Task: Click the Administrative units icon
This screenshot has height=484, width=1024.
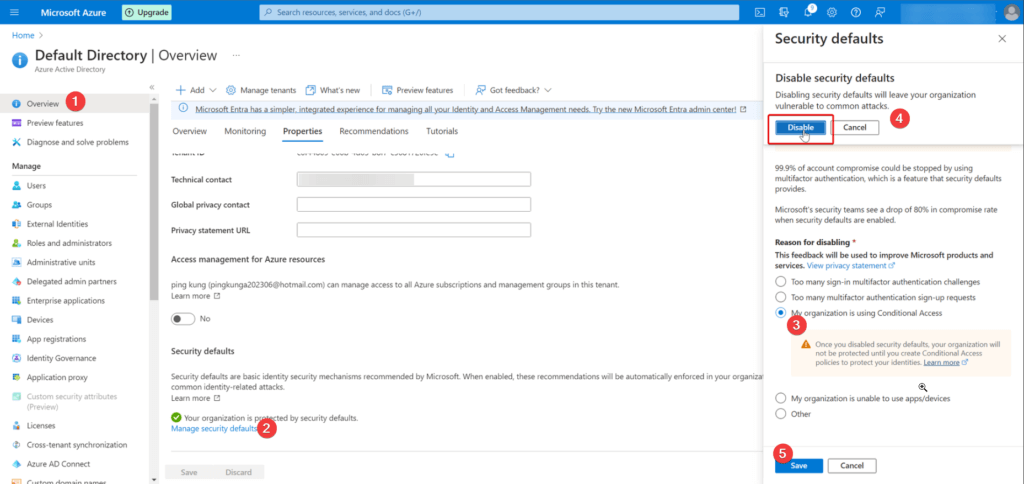Action: pyautogui.click(x=17, y=262)
